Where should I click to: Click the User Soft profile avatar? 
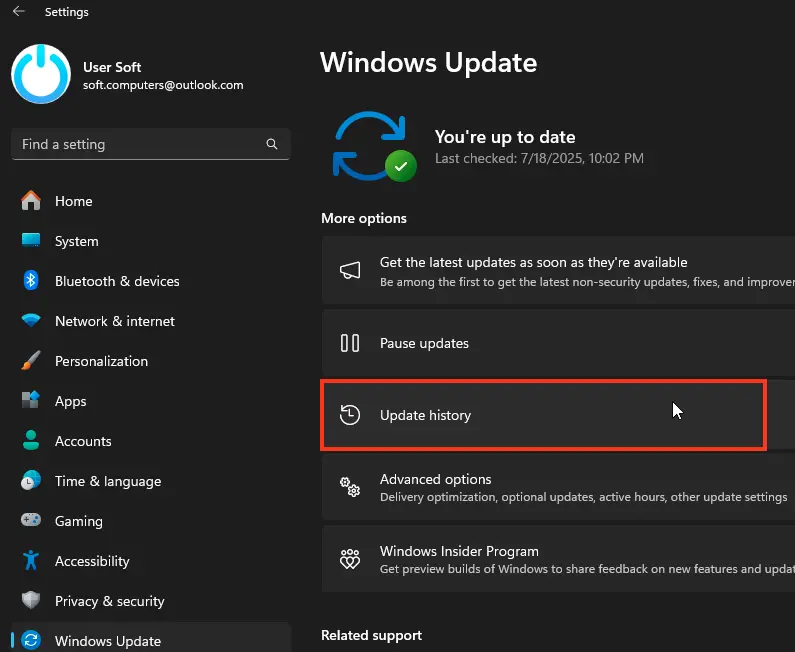(x=42, y=74)
